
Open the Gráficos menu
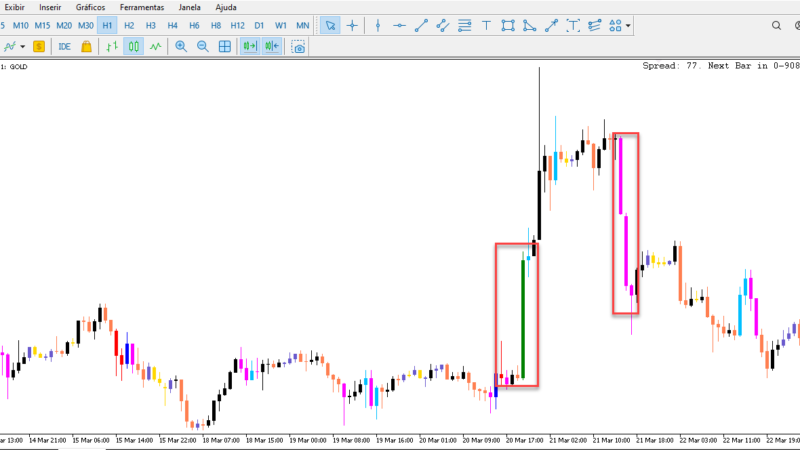coord(90,7)
